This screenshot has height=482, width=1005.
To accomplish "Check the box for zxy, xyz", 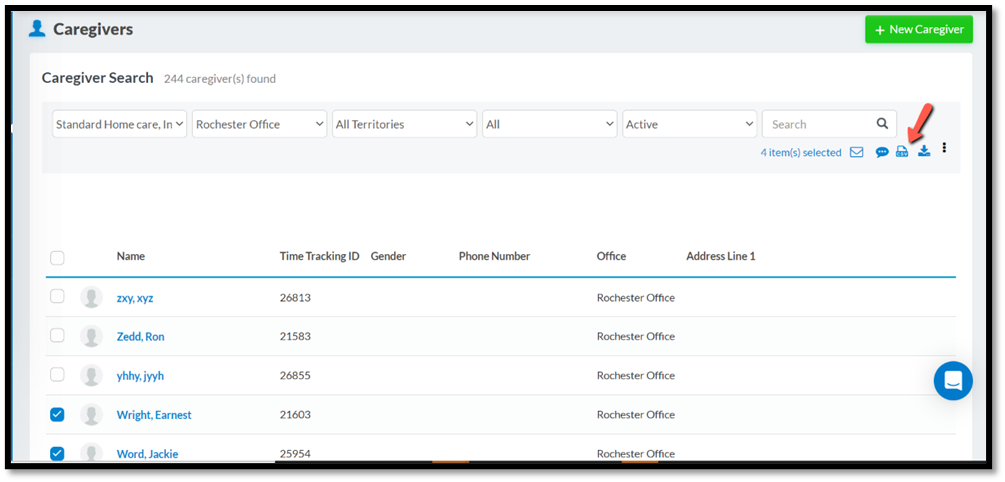I will pos(57,297).
